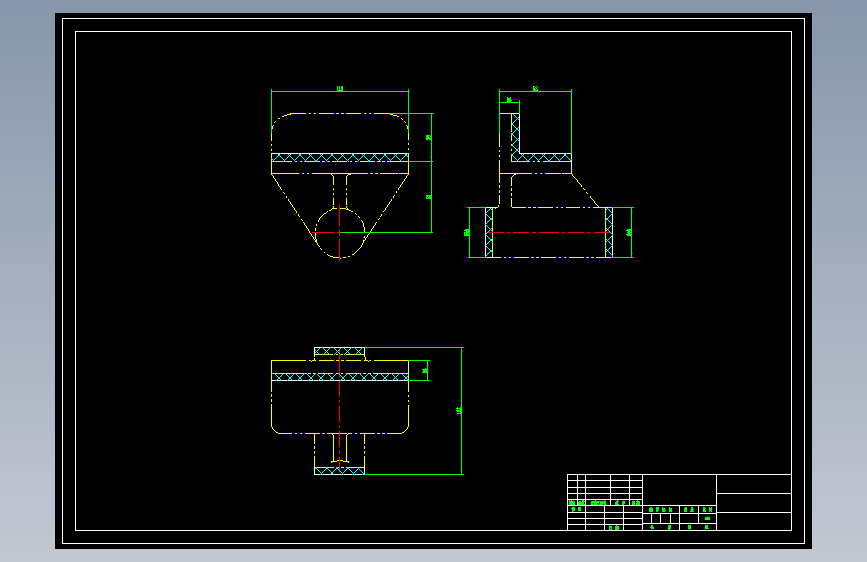This screenshot has width=867, height=562.
Task: Select the overall width dimension above side view
Action: pyautogui.click(x=535, y=89)
